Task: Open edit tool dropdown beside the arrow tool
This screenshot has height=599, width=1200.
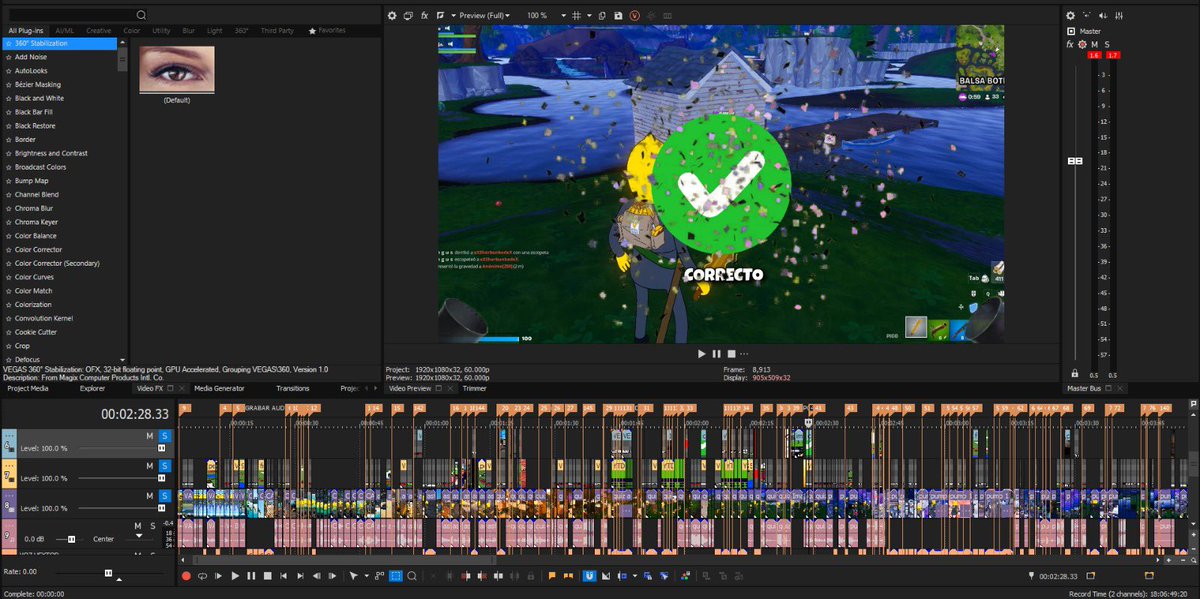Action: coord(367,576)
